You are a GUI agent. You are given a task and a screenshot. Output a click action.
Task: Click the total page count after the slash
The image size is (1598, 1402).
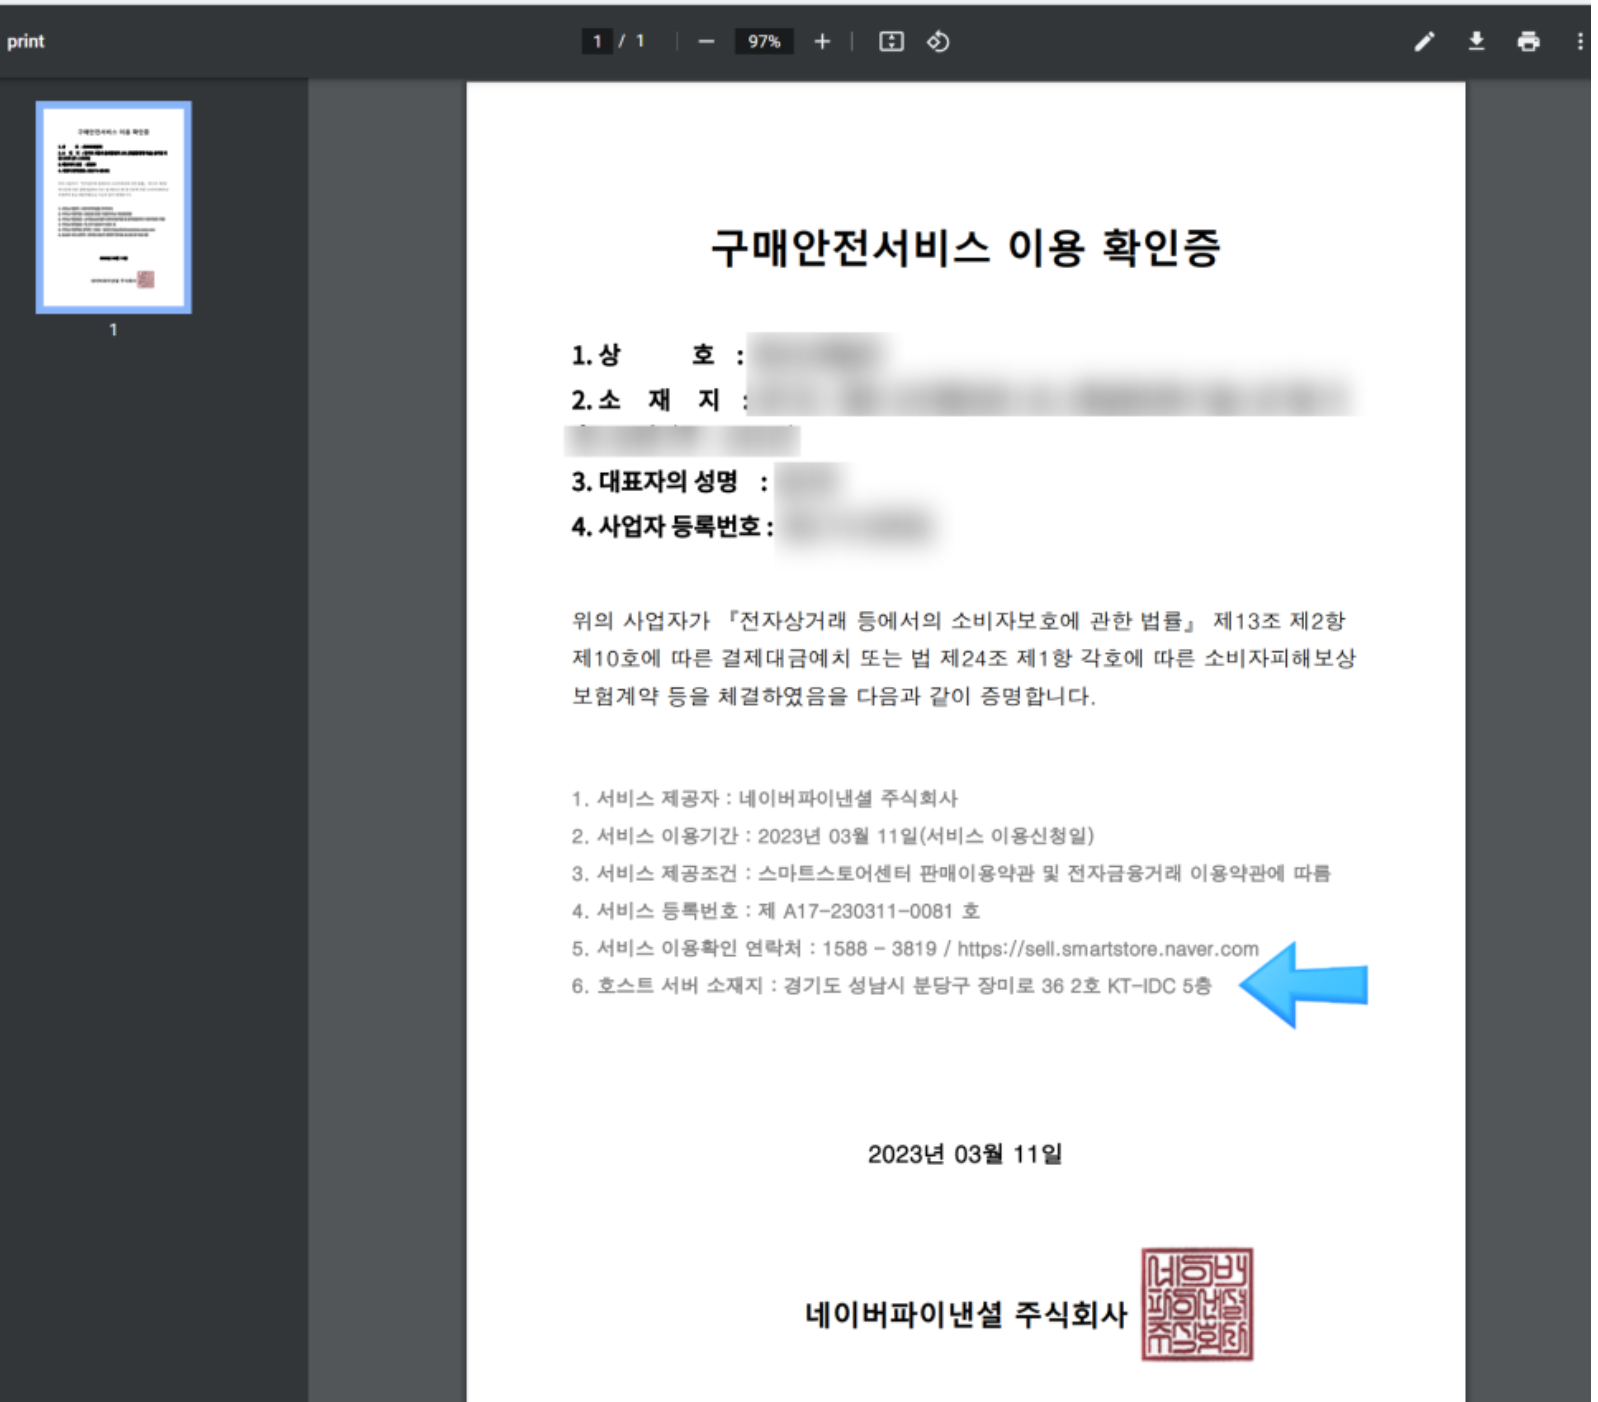coord(640,41)
